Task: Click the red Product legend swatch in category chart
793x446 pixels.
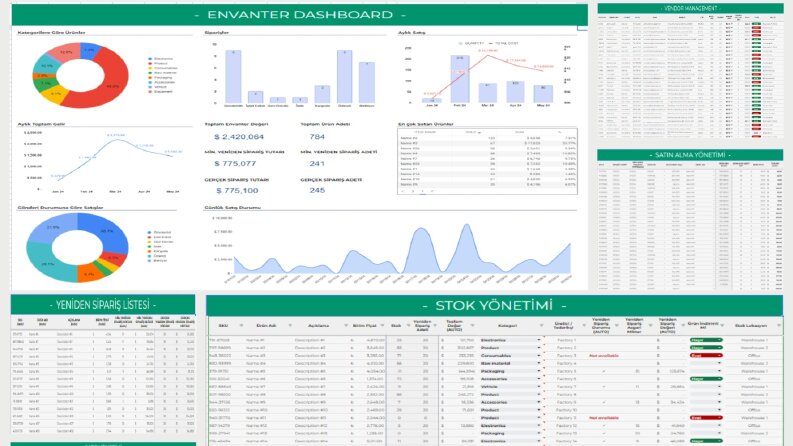Action: click(x=150, y=64)
